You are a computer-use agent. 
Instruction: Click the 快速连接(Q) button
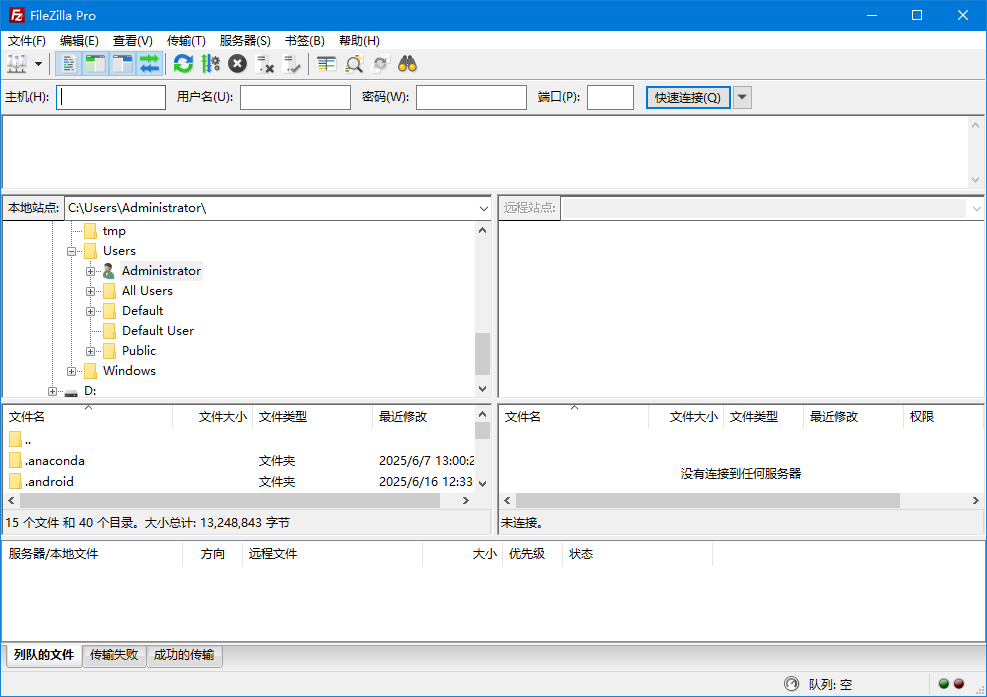(x=688, y=98)
